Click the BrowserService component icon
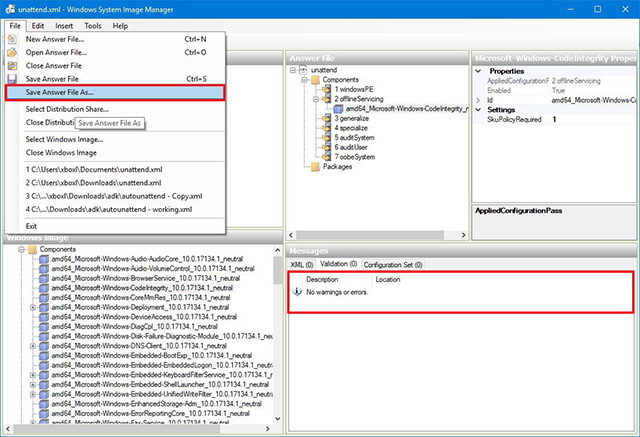This screenshot has height=437, width=640. (44, 278)
